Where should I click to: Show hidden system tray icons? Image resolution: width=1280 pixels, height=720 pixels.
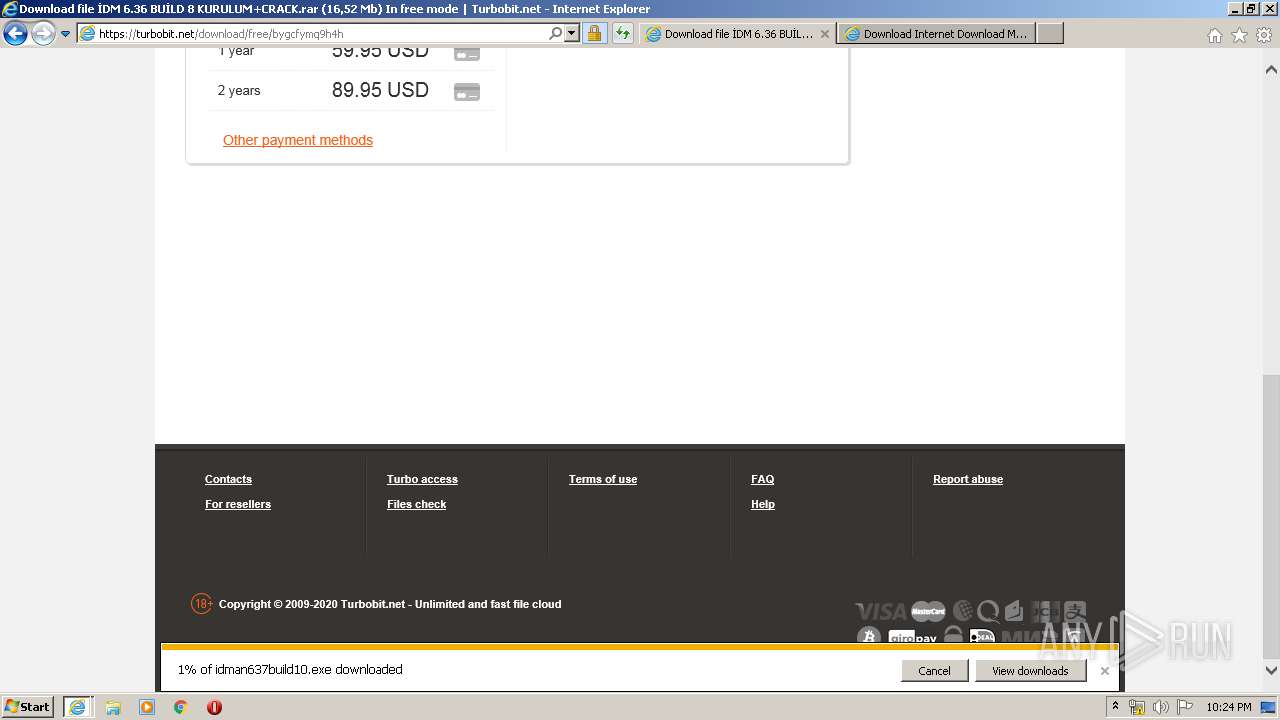(x=1115, y=707)
